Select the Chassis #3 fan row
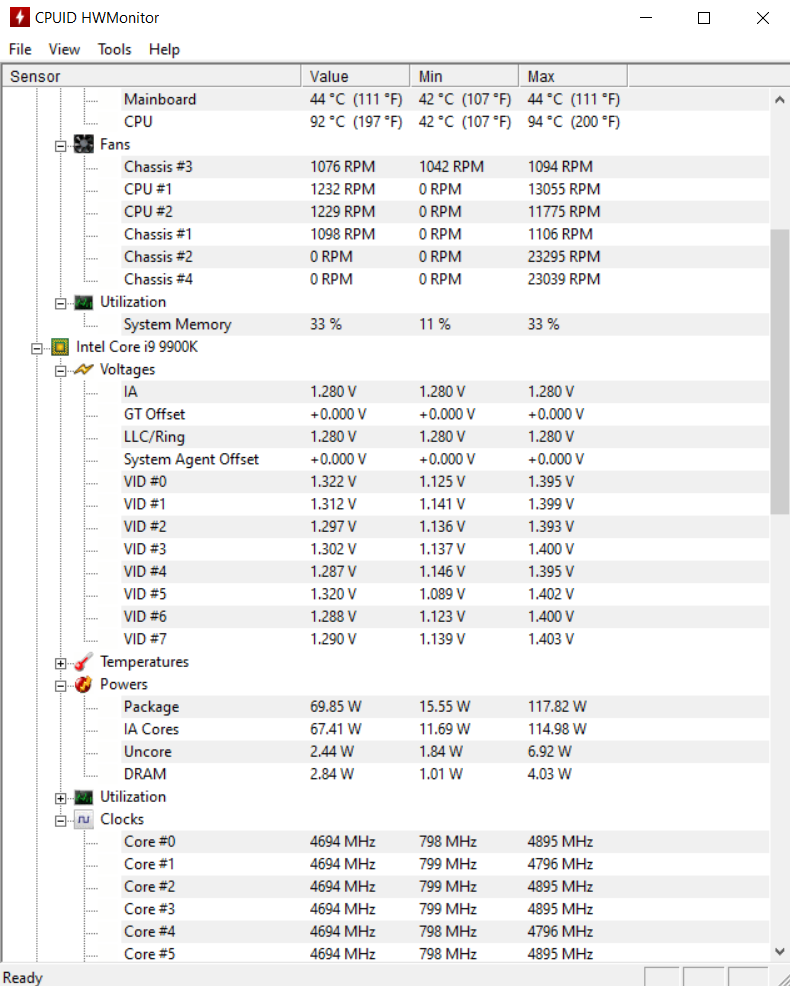 point(445,167)
